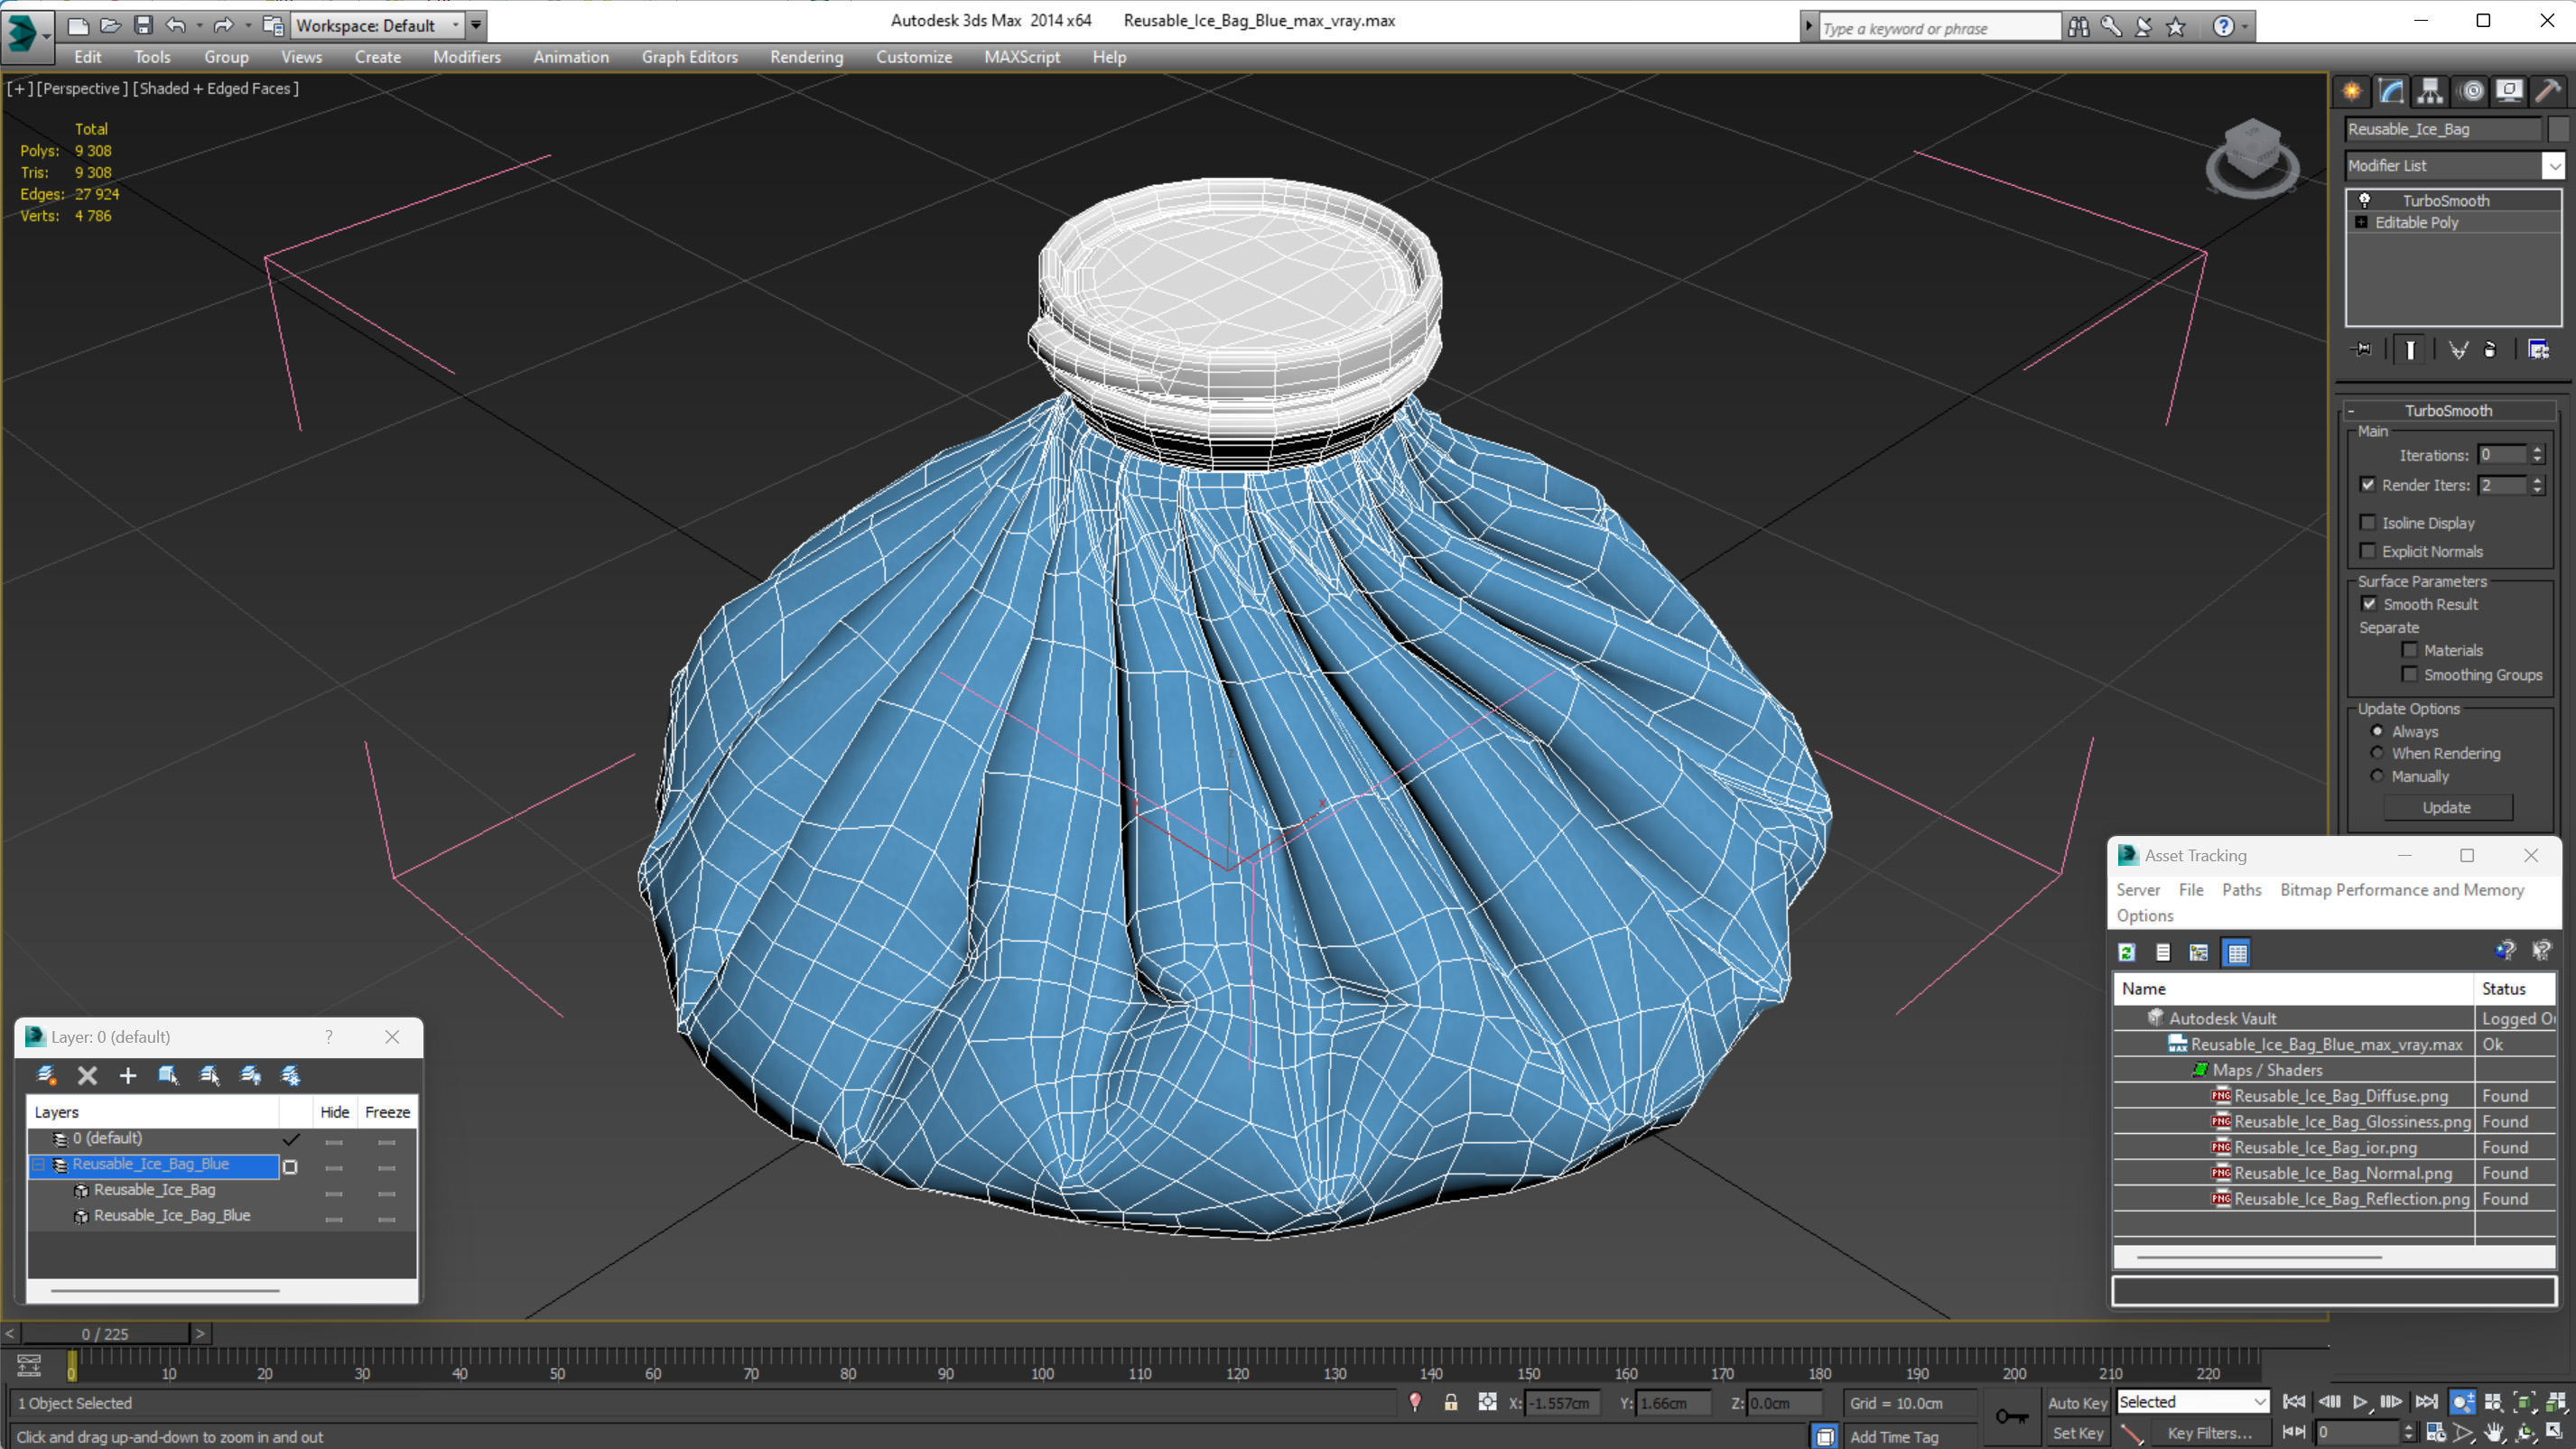The height and width of the screenshot is (1449, 2576).
Task: Open the Graph Editors menu
Action: pos(689,57)
